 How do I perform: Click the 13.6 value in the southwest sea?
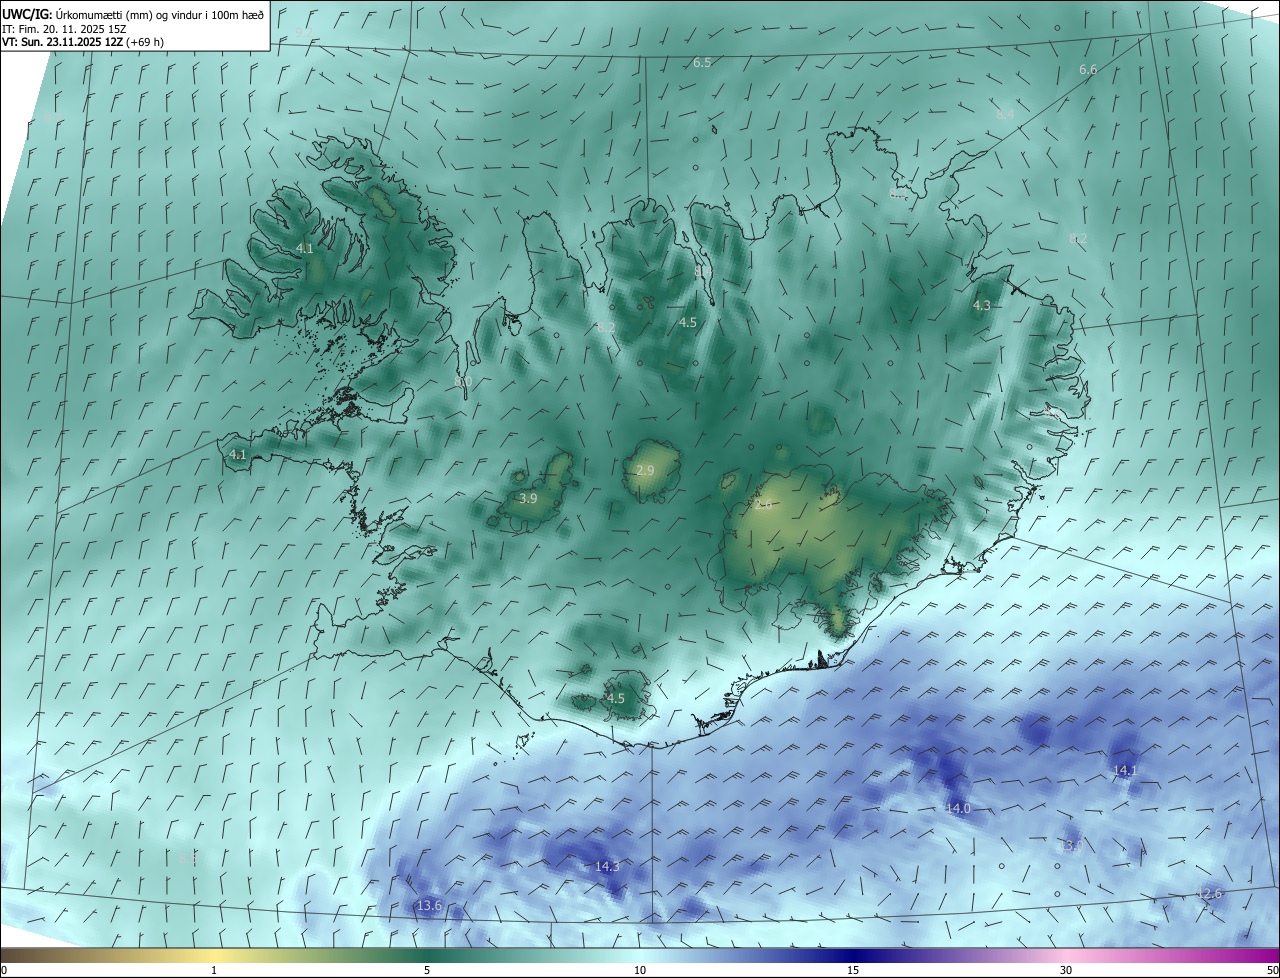pyautogui.click(x=429, y=905)
